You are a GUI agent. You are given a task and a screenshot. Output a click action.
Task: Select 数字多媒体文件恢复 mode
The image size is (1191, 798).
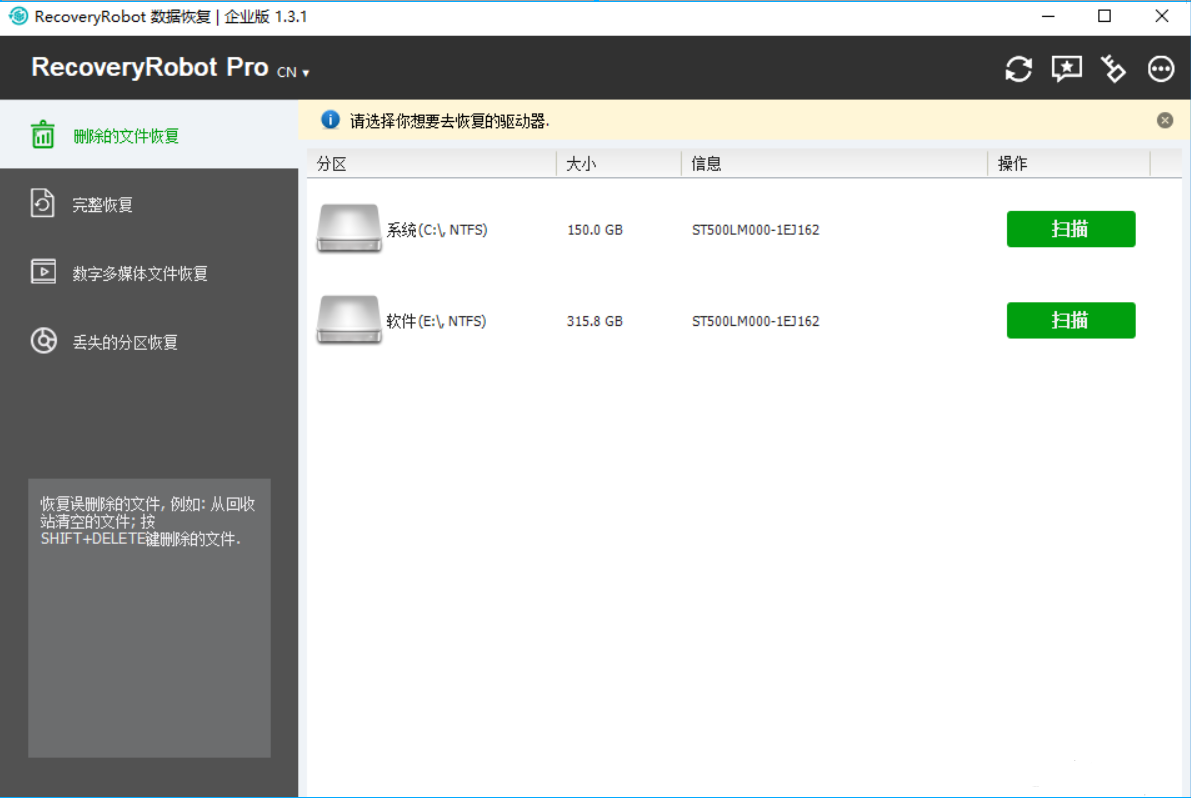click(149, 273)
